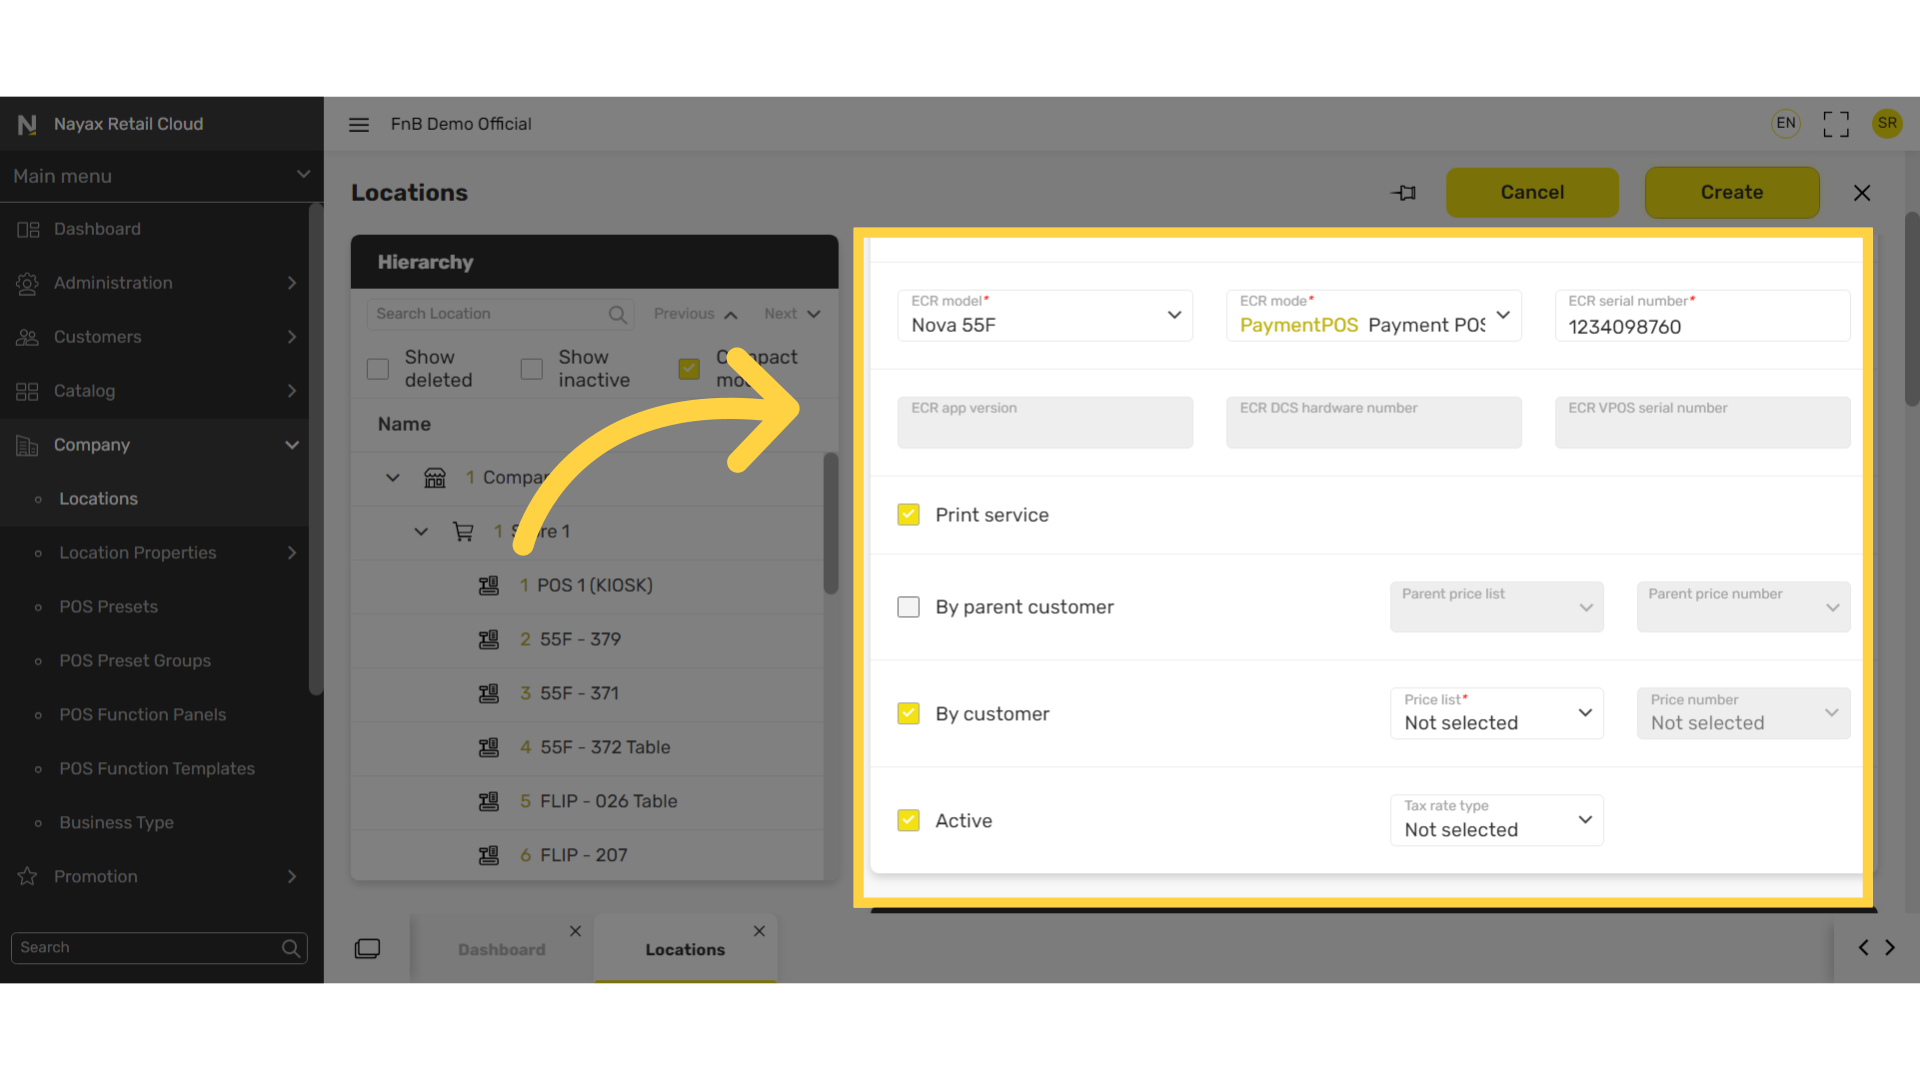
Task: Close the location form with X icon
Action: (1862, 193)
